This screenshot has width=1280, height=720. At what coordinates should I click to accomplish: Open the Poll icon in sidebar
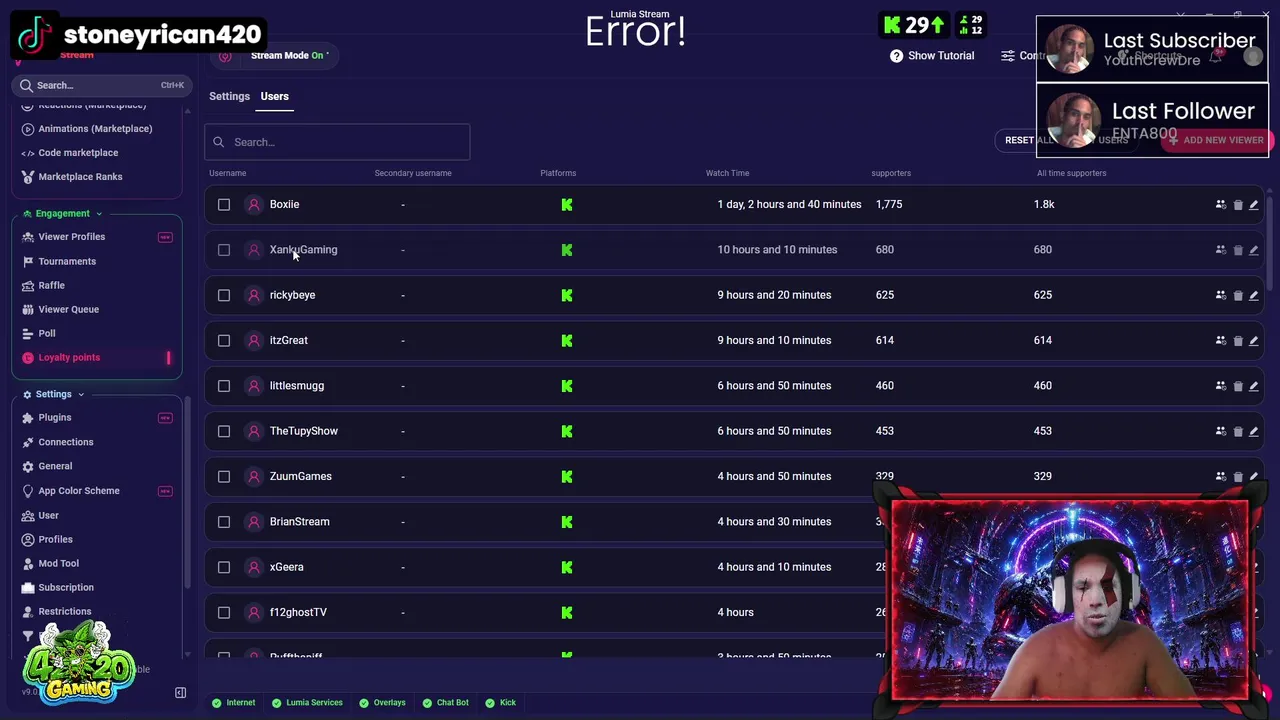(28, 333)
